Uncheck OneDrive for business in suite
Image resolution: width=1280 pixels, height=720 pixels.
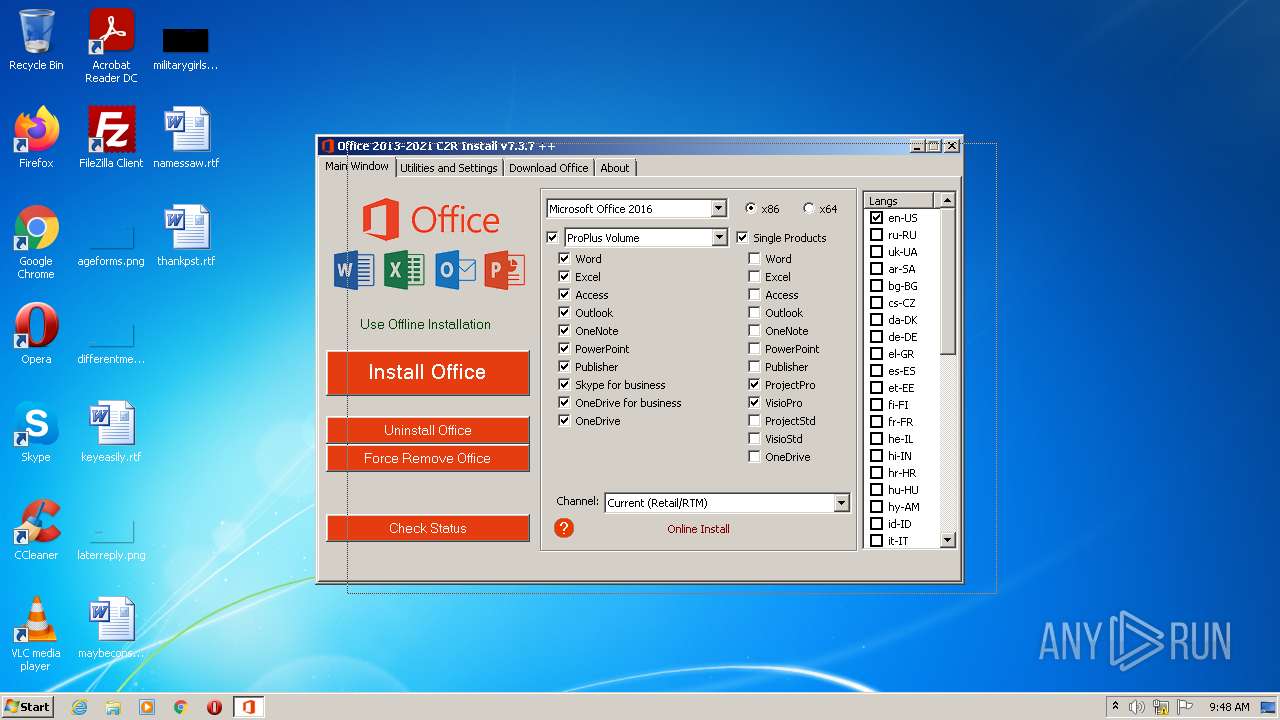[x=564, y=402]
